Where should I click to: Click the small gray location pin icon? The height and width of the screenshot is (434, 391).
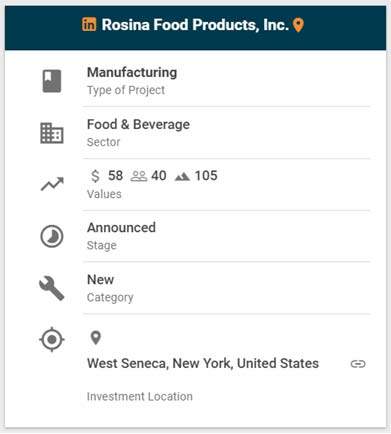96,338
